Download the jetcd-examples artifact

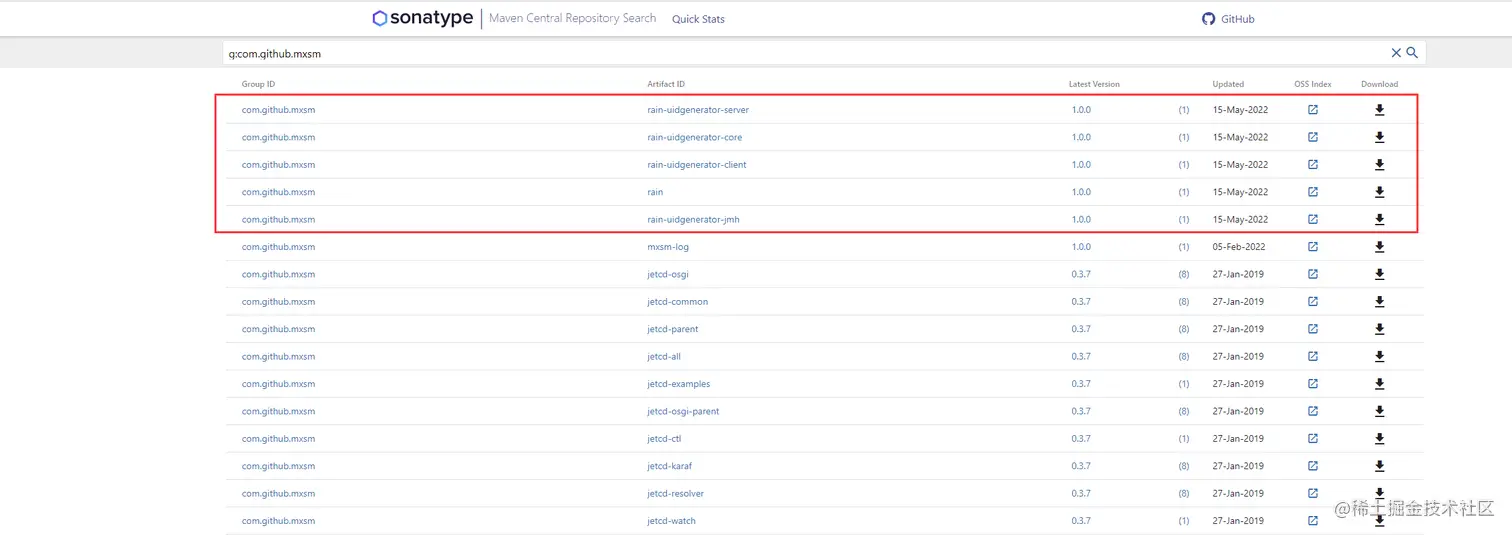pos(1379,384)
